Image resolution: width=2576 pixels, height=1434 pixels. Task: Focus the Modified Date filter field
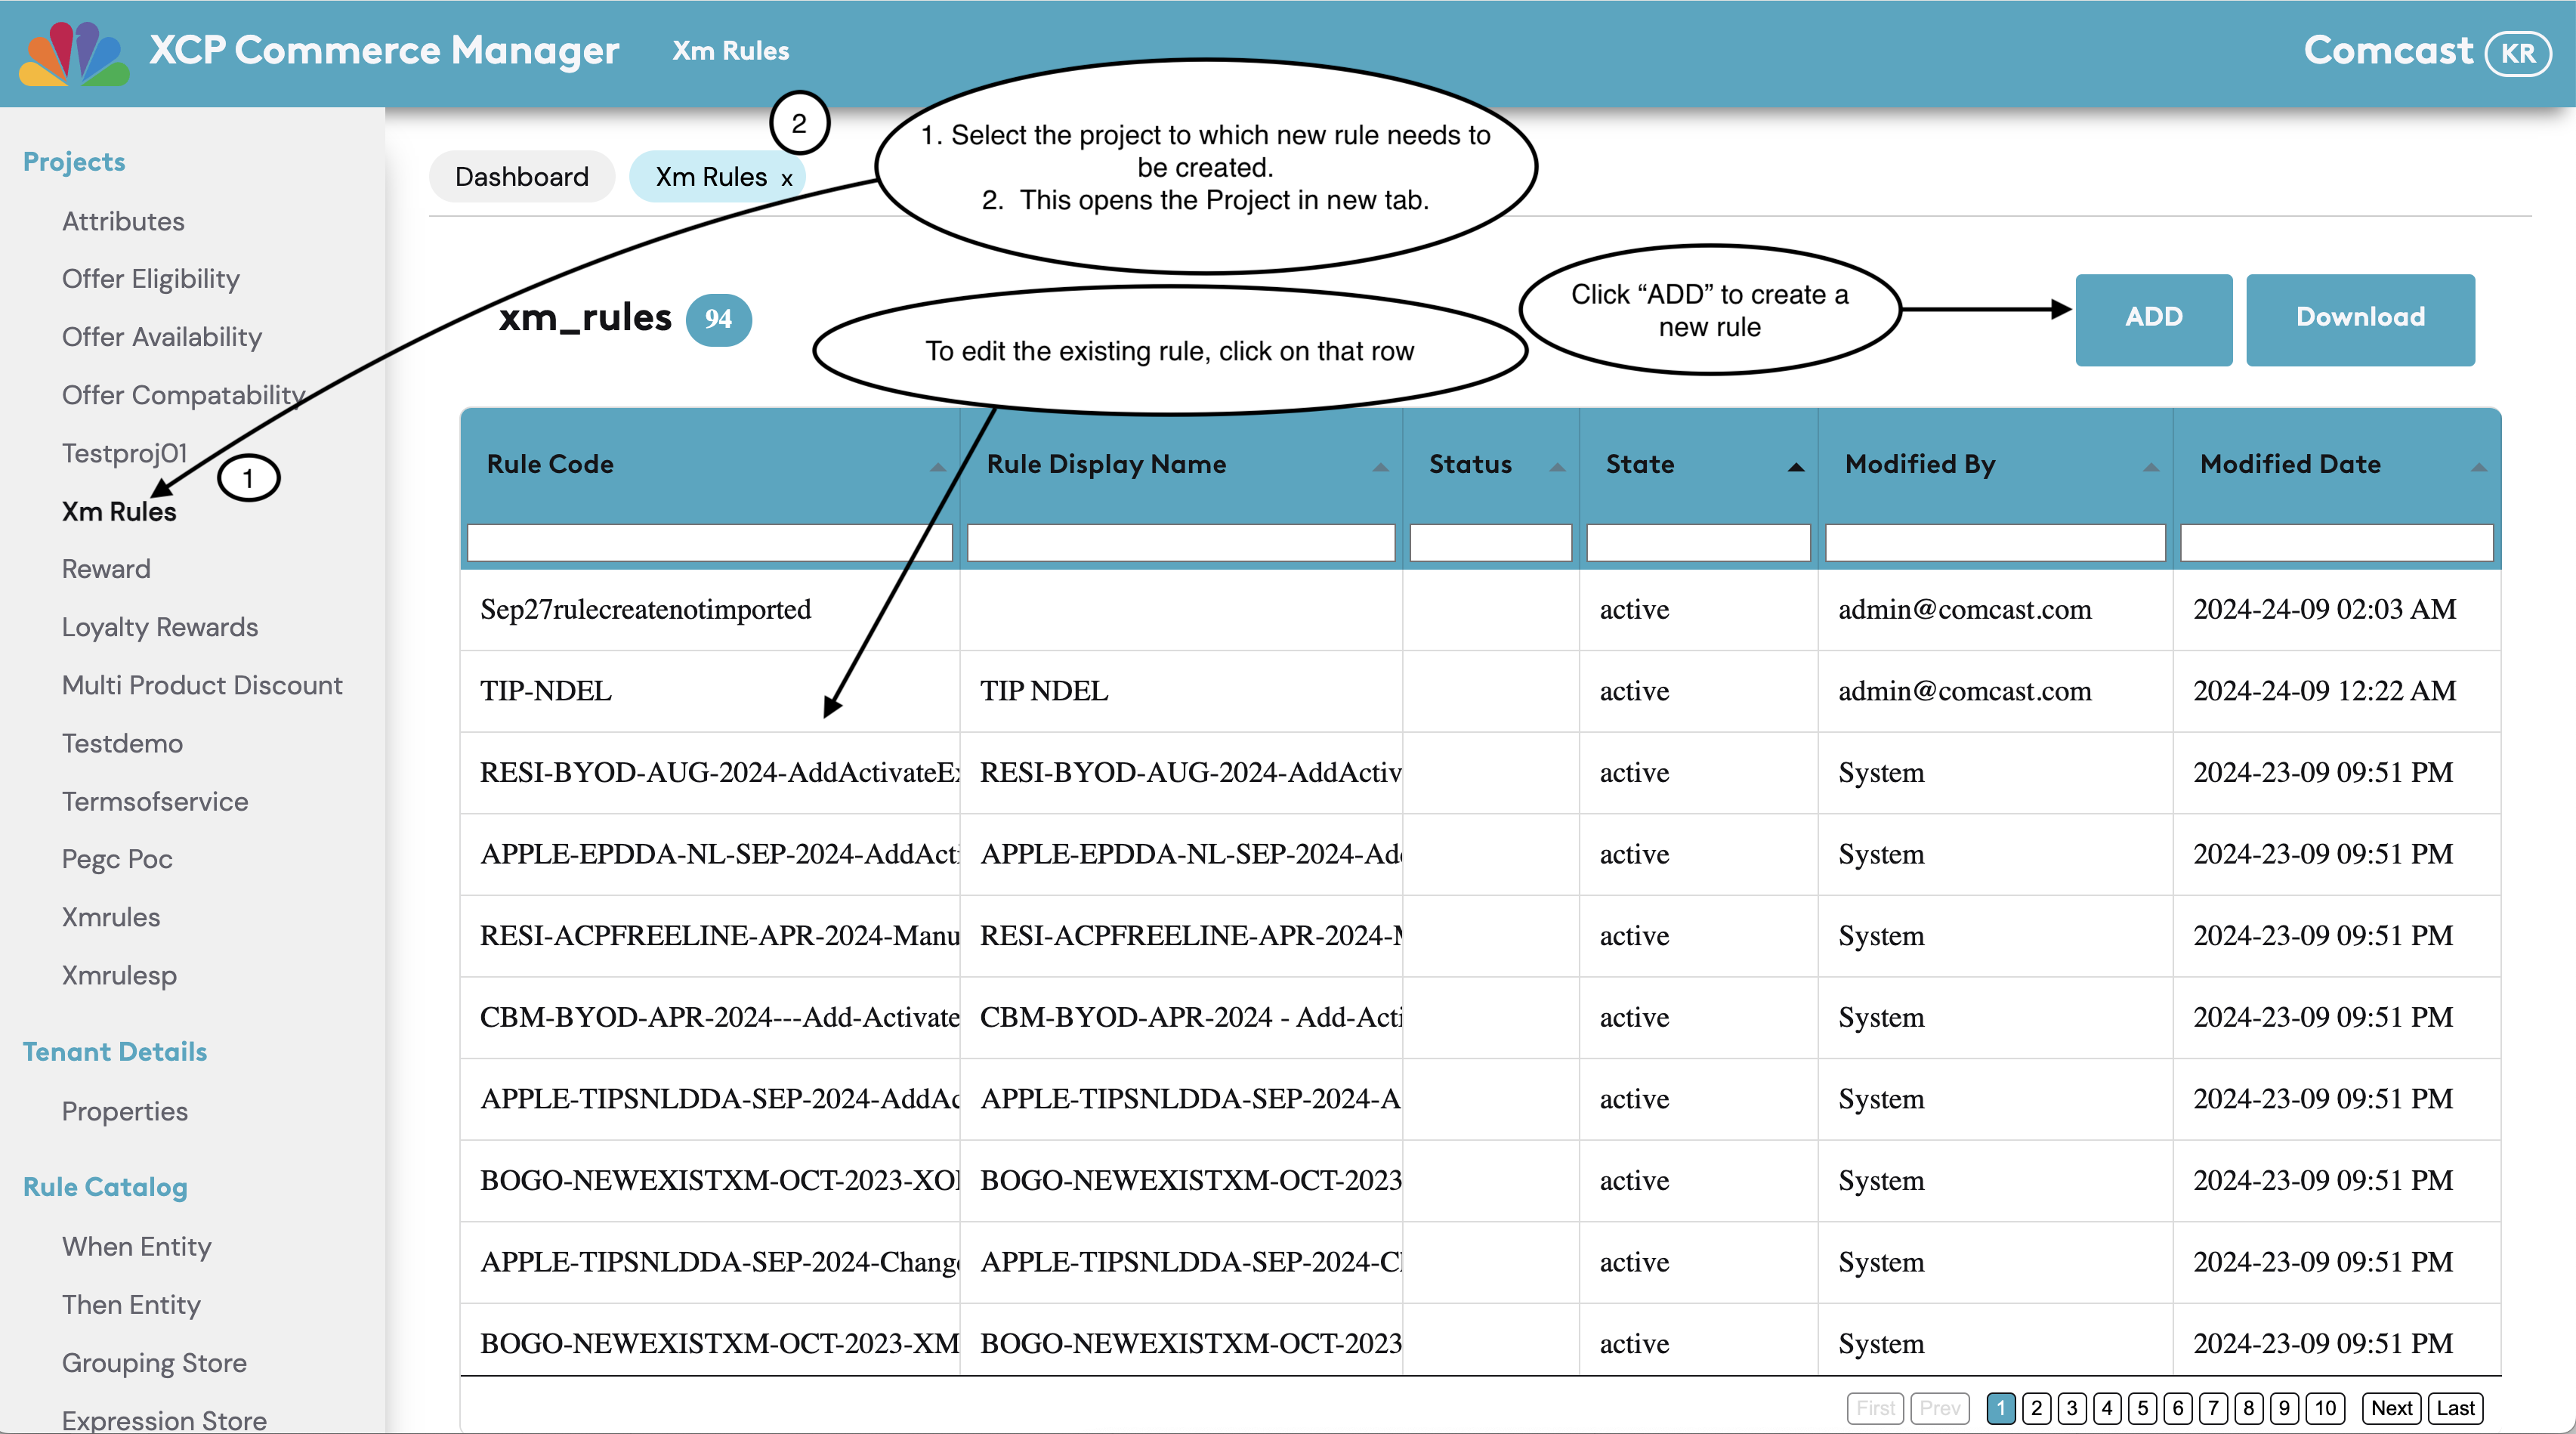click(2336, 543)
